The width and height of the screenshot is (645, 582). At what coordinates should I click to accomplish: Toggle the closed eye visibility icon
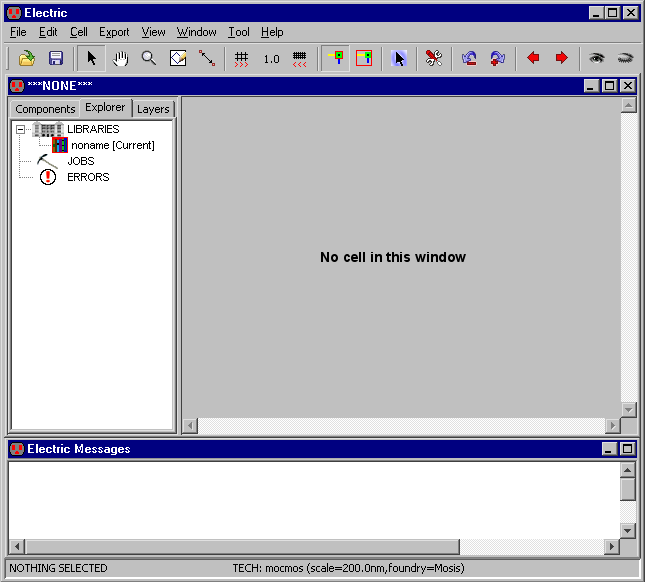tap(625, 58)
